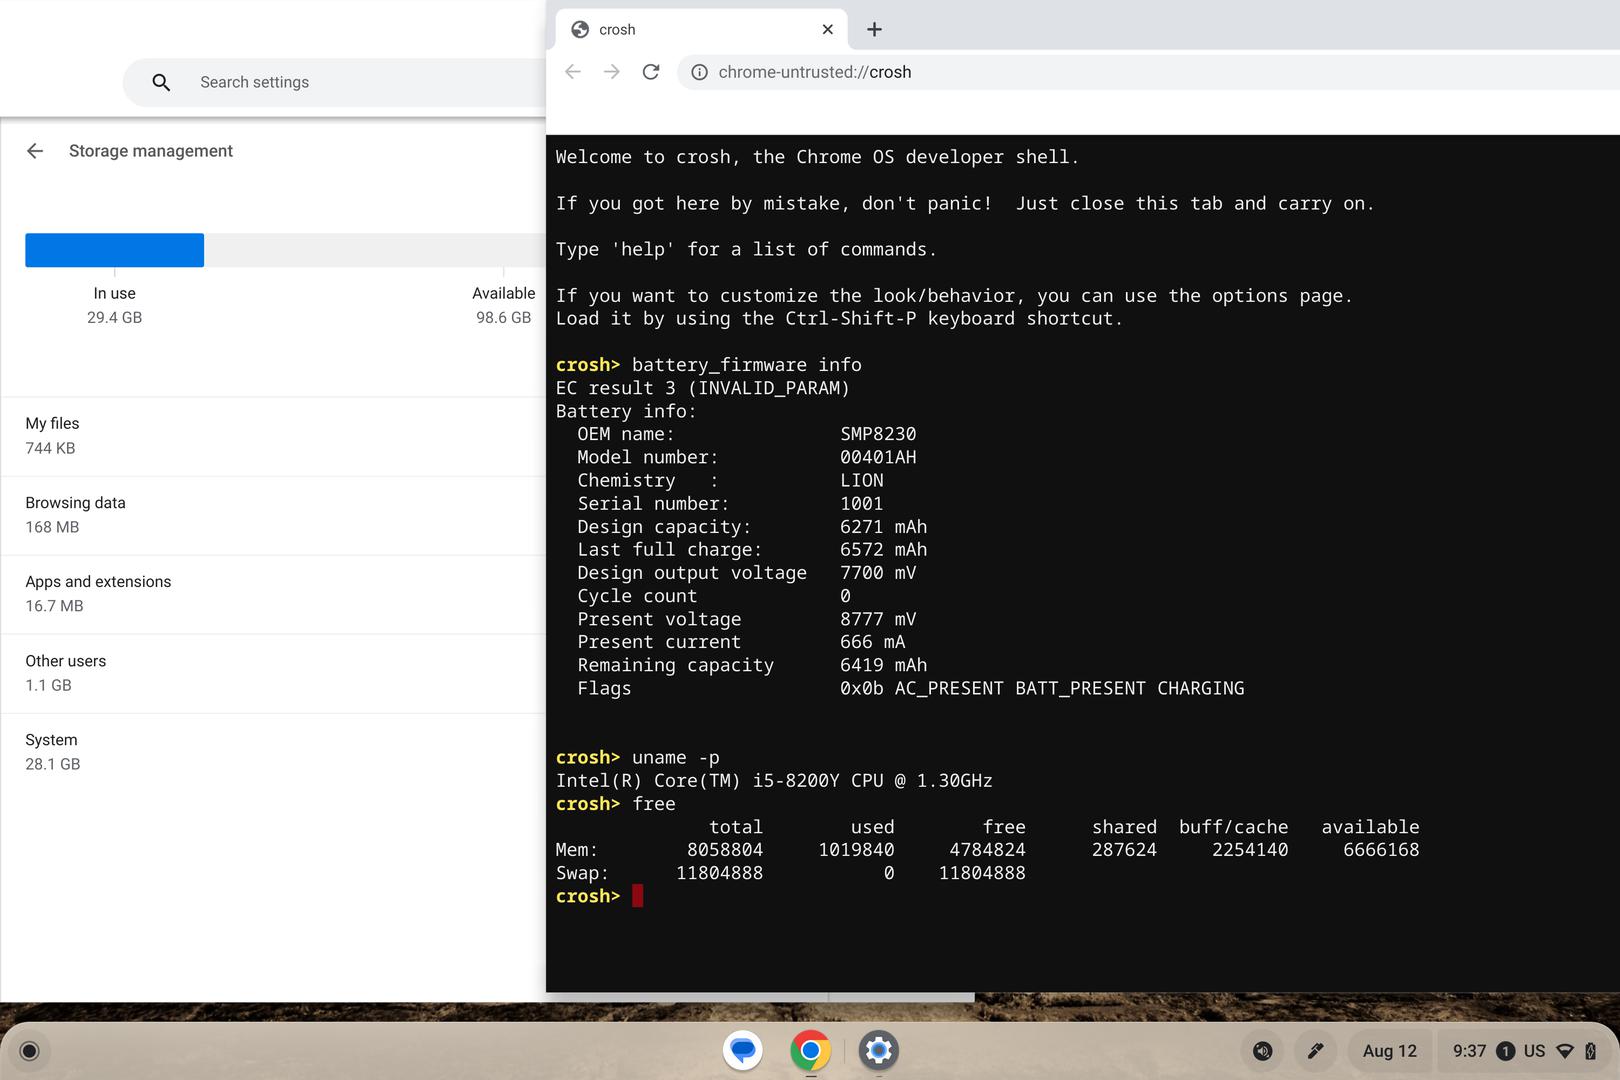Screen dimensions: 1620x1080
Task: Click the OEM name value SMP8230
Action: click(x=878, y=434)
